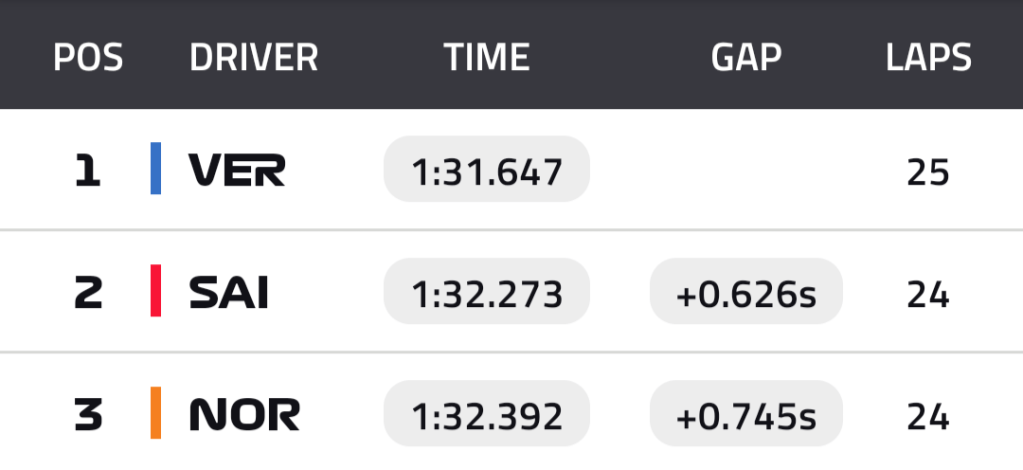Click the 1:31.647 lap time pill
The width and height of the screenshot is (1023, 470).
click(x=487, y=170)
